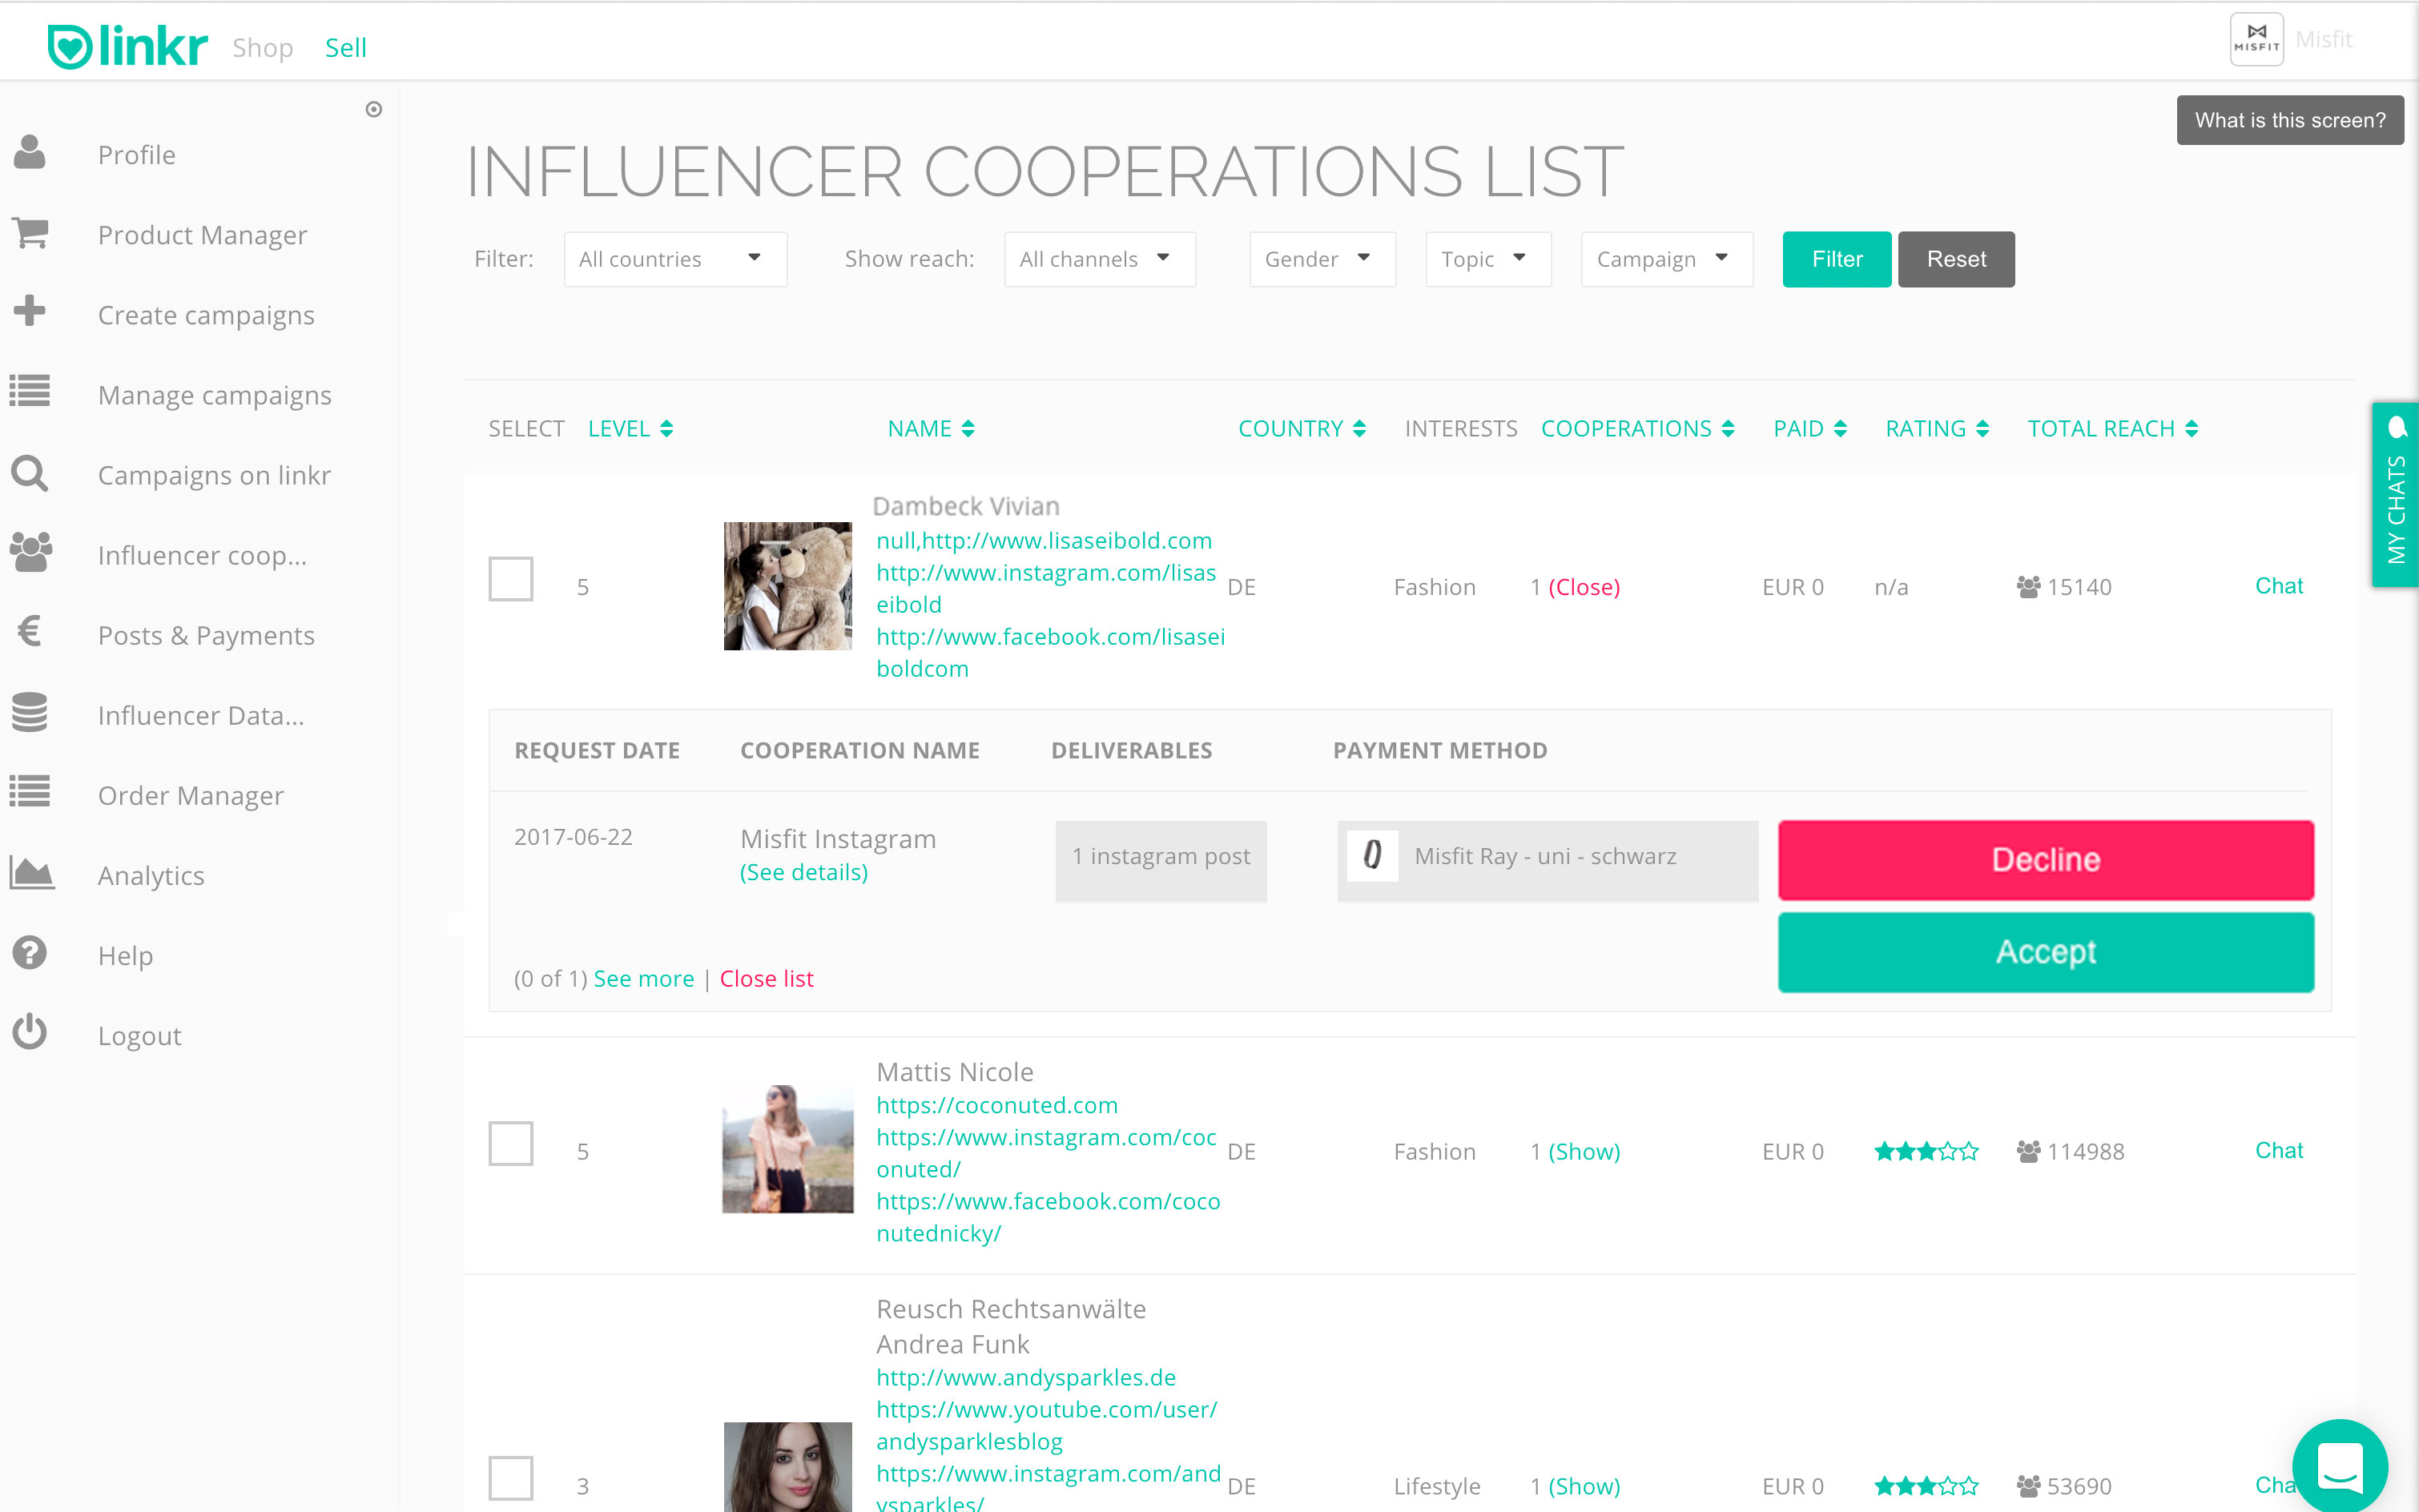Image resolution: width=2419 pixels, height=1512 pixels.
Task: Check the row for Reusch Rechtsanwälte Andrea Funk
Action: [511, 1477]
